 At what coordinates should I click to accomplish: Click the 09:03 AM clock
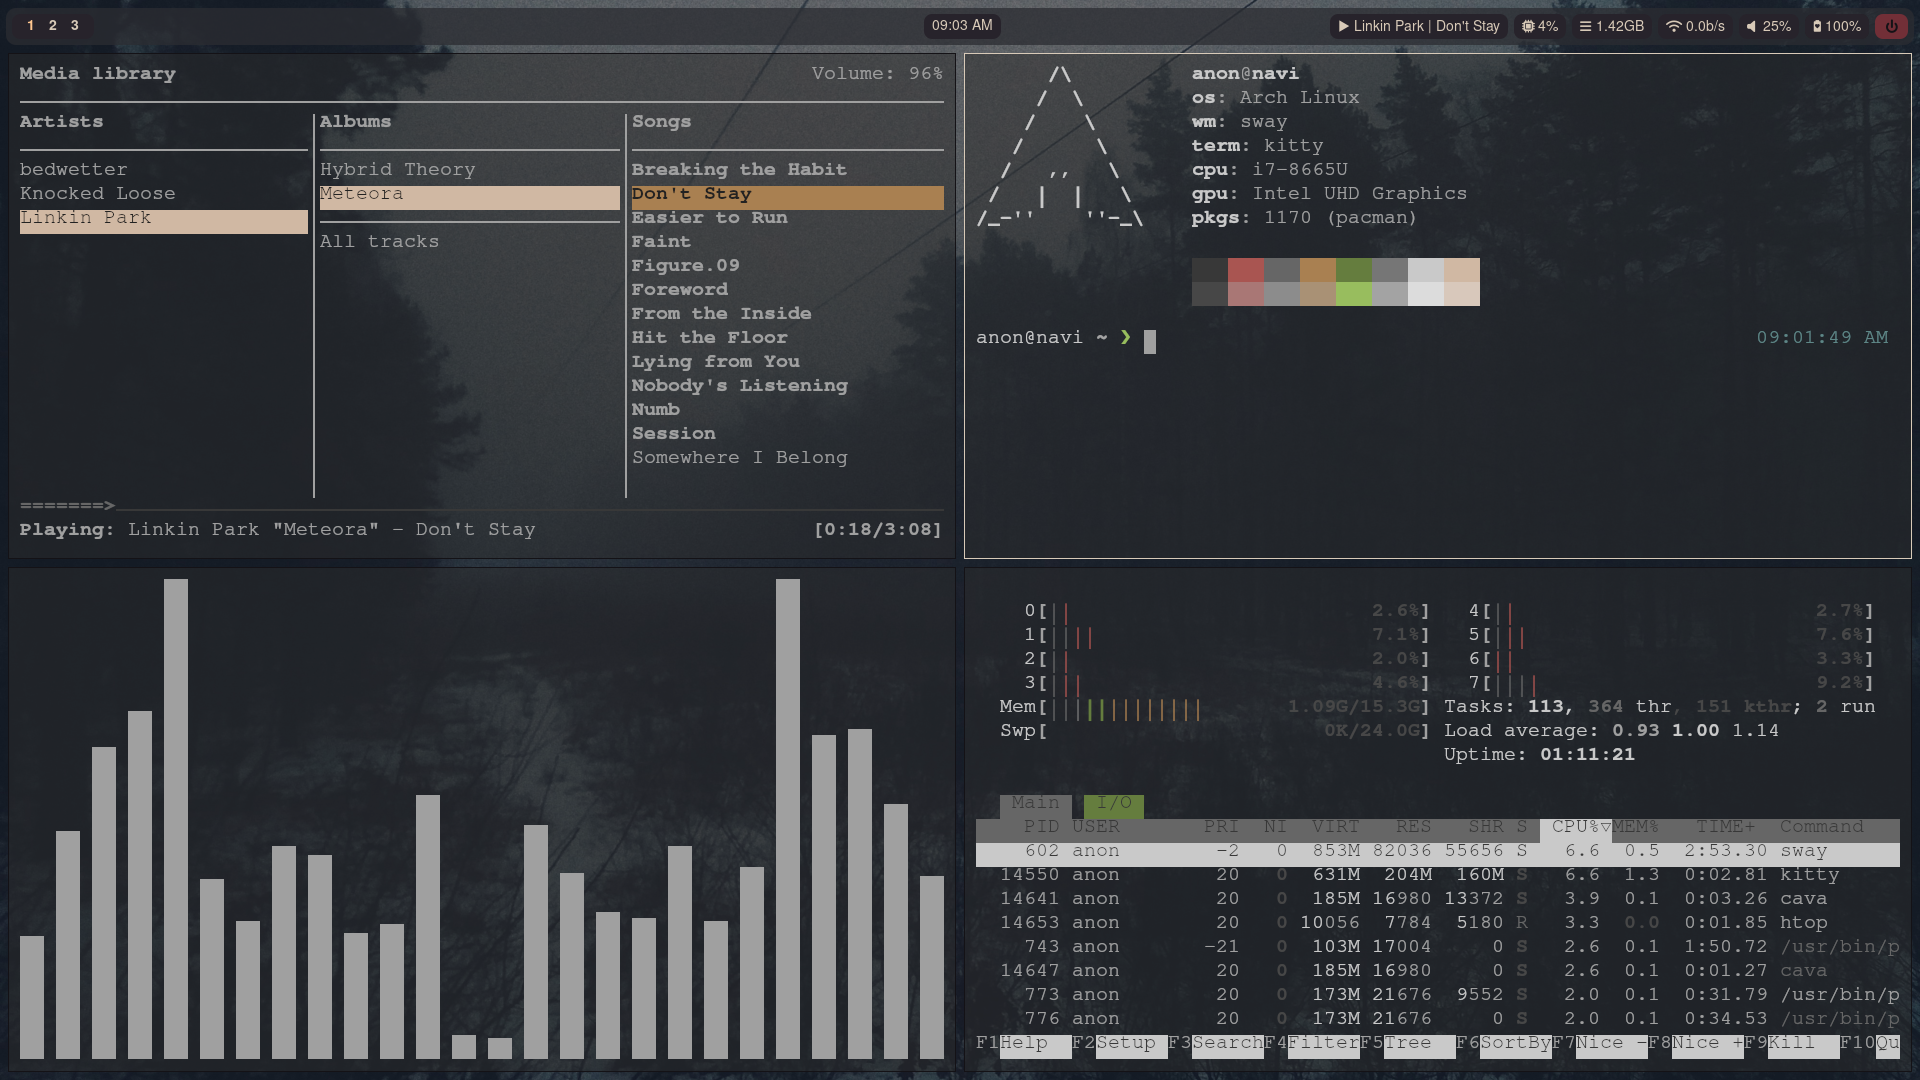[962, 26]
